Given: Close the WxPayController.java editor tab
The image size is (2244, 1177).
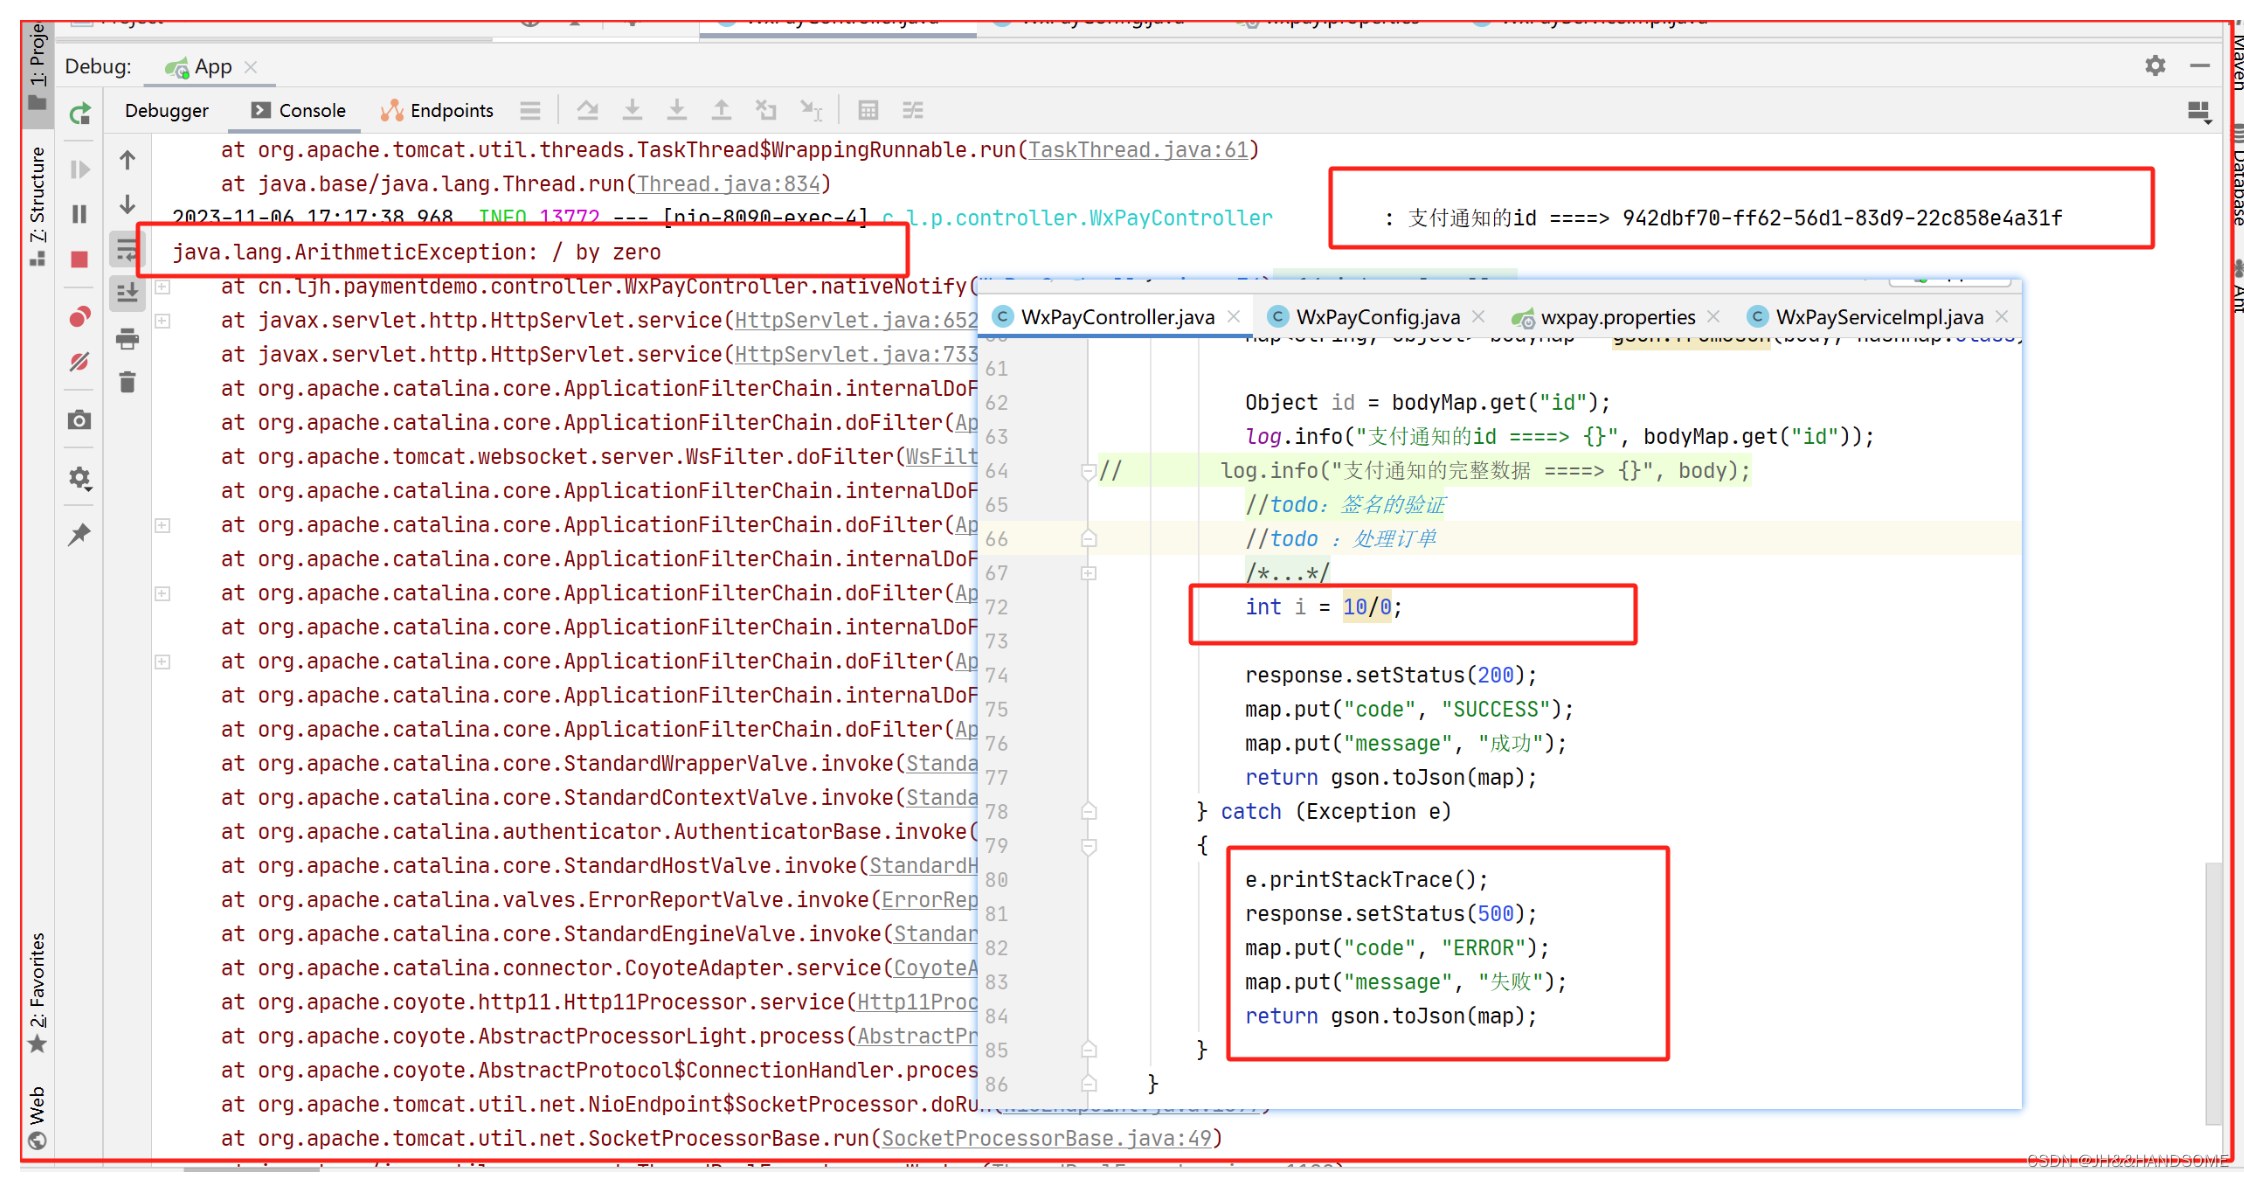Looking at the screenshot, I should [1234, 316].
